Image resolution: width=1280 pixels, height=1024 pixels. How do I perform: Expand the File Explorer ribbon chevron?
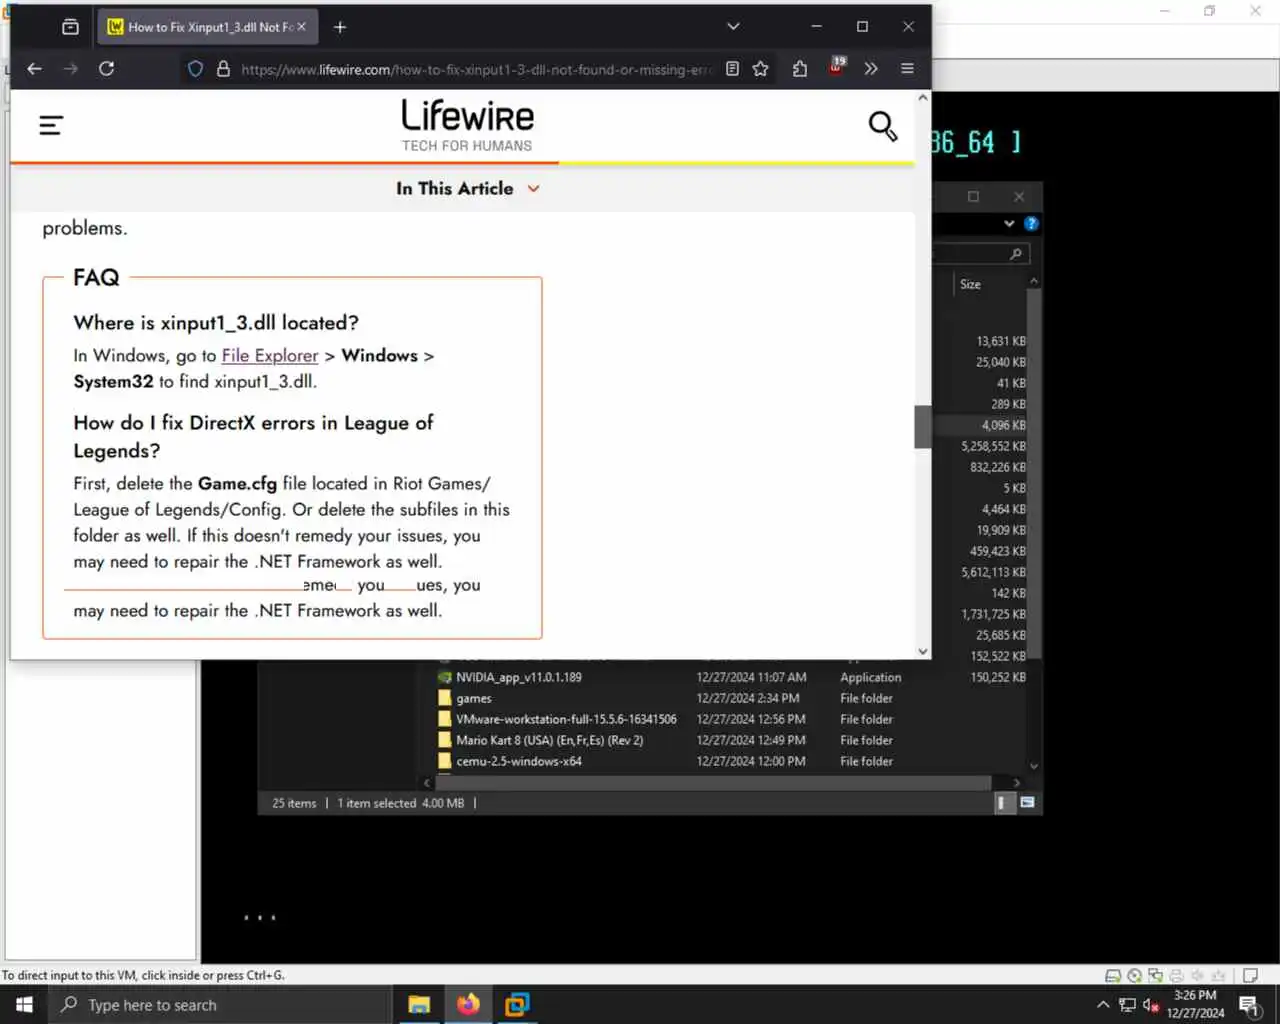click(1009, 224)
